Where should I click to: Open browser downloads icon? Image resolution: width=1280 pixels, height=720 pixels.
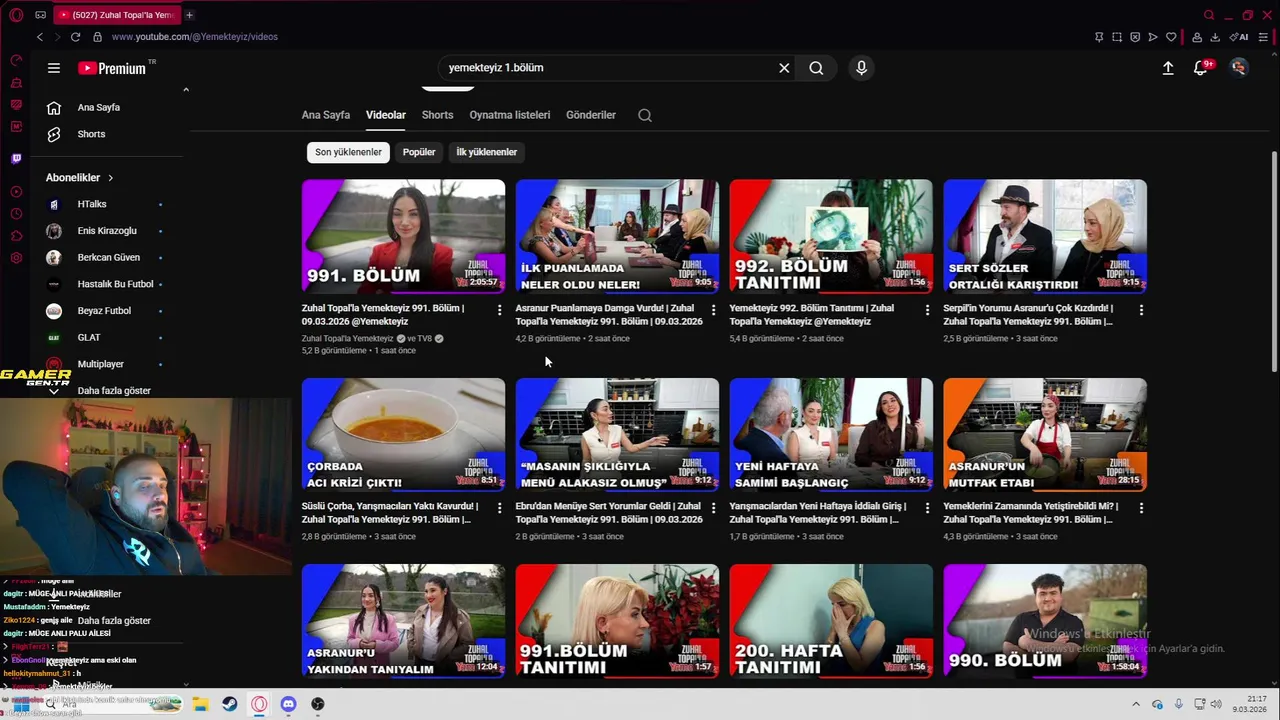click(x=1215, y=37)
